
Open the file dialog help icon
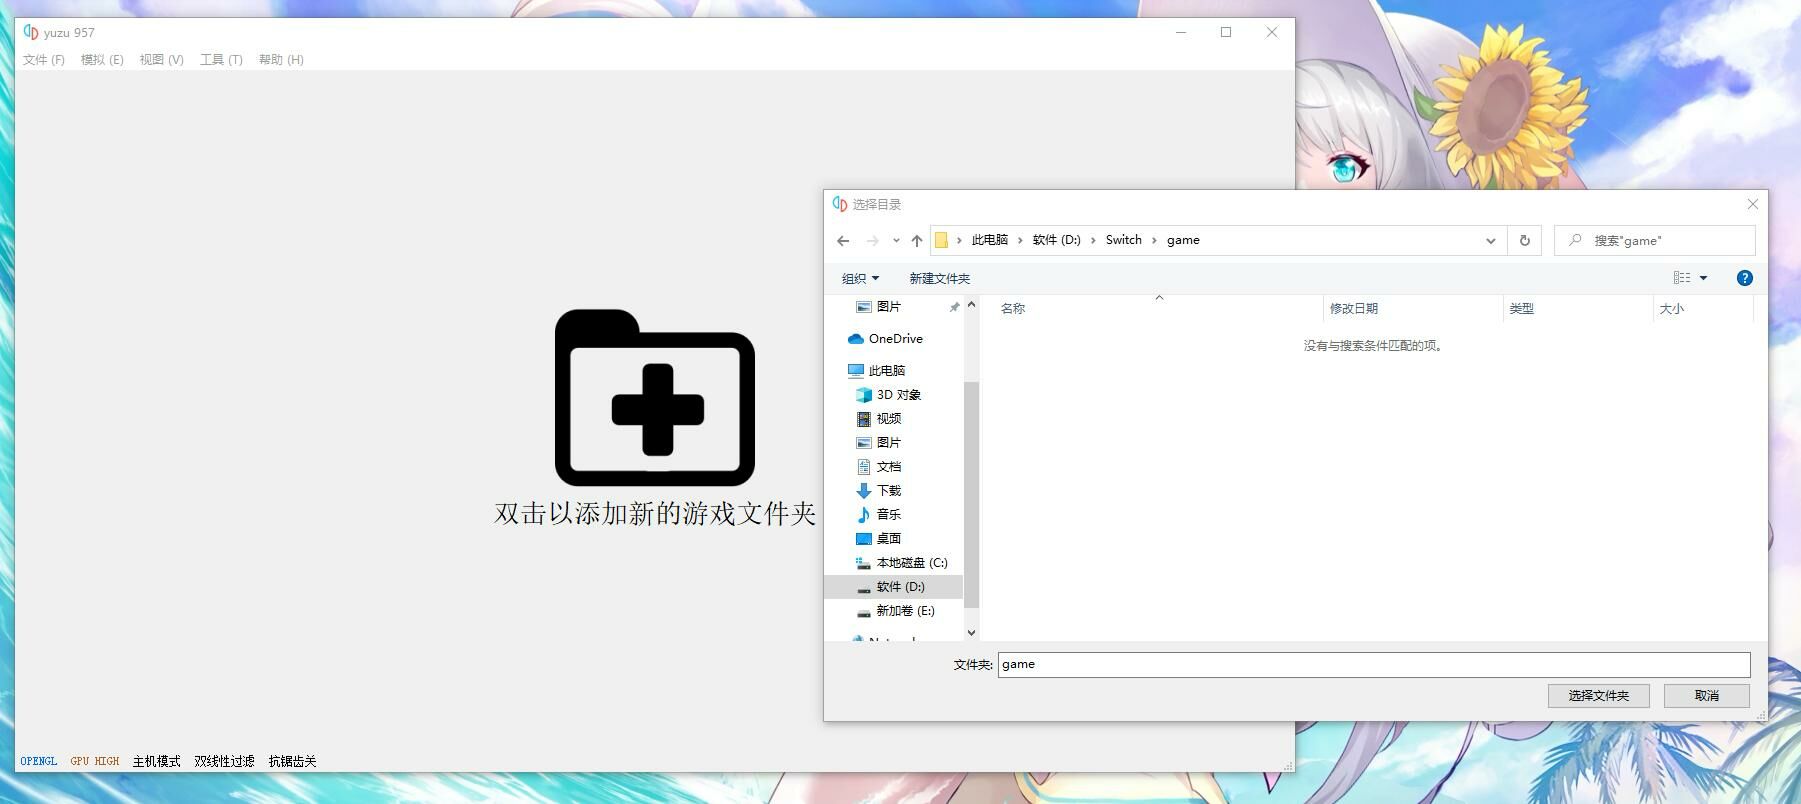[x=1744, y=279]
